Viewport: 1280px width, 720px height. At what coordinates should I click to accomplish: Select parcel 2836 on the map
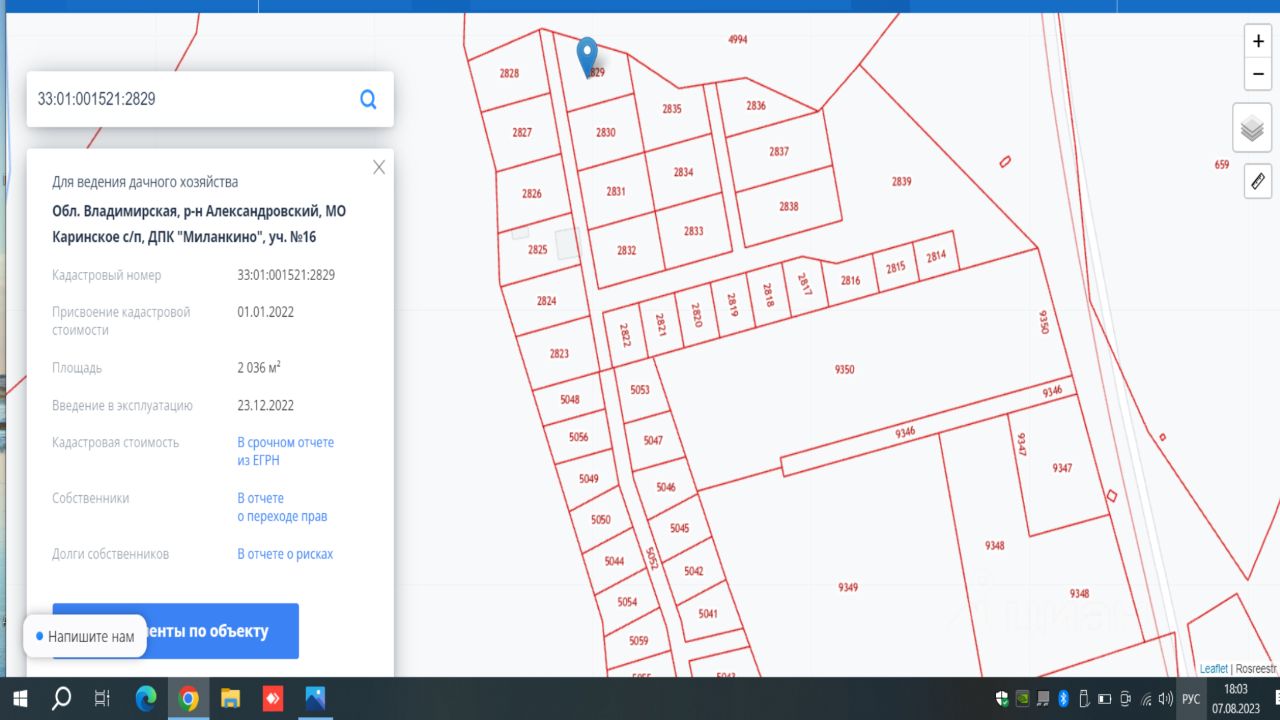click(756, 106)
